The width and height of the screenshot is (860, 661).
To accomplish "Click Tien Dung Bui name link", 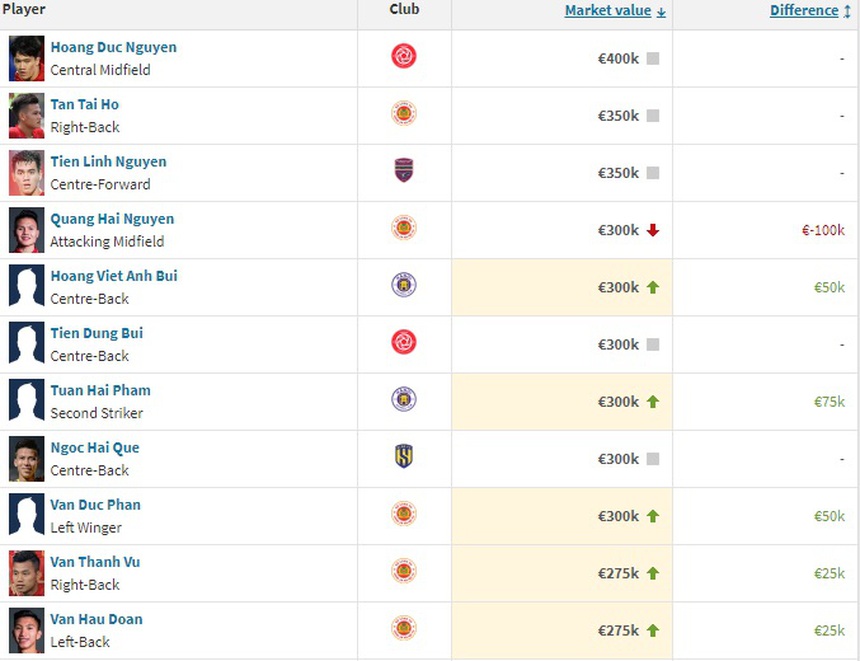I will tap(96, 333).
